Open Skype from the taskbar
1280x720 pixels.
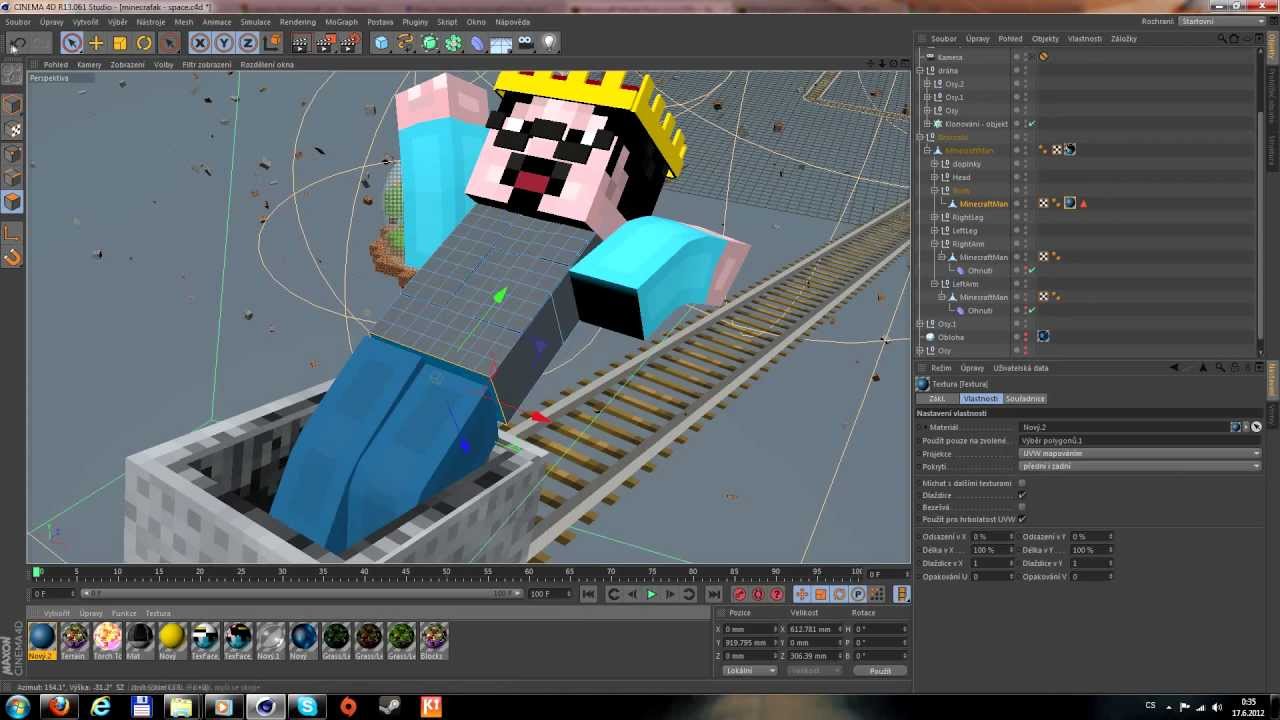(x=306, y=707)
